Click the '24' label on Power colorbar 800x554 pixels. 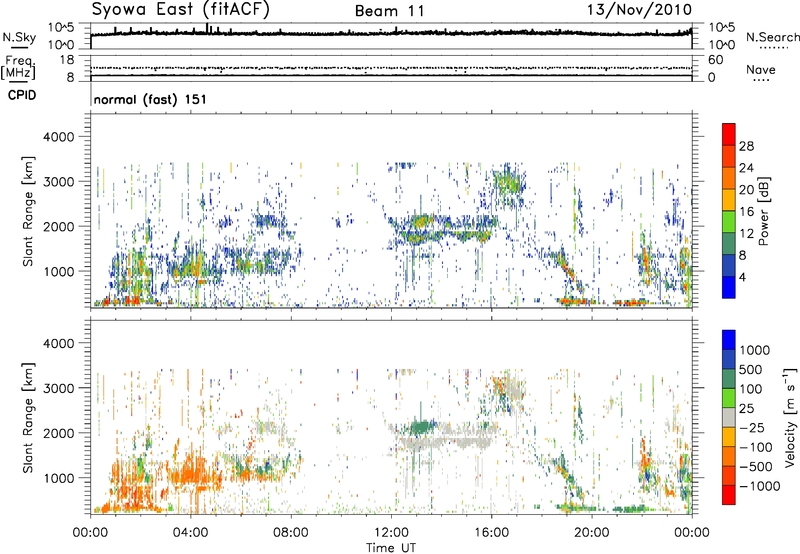746,168
